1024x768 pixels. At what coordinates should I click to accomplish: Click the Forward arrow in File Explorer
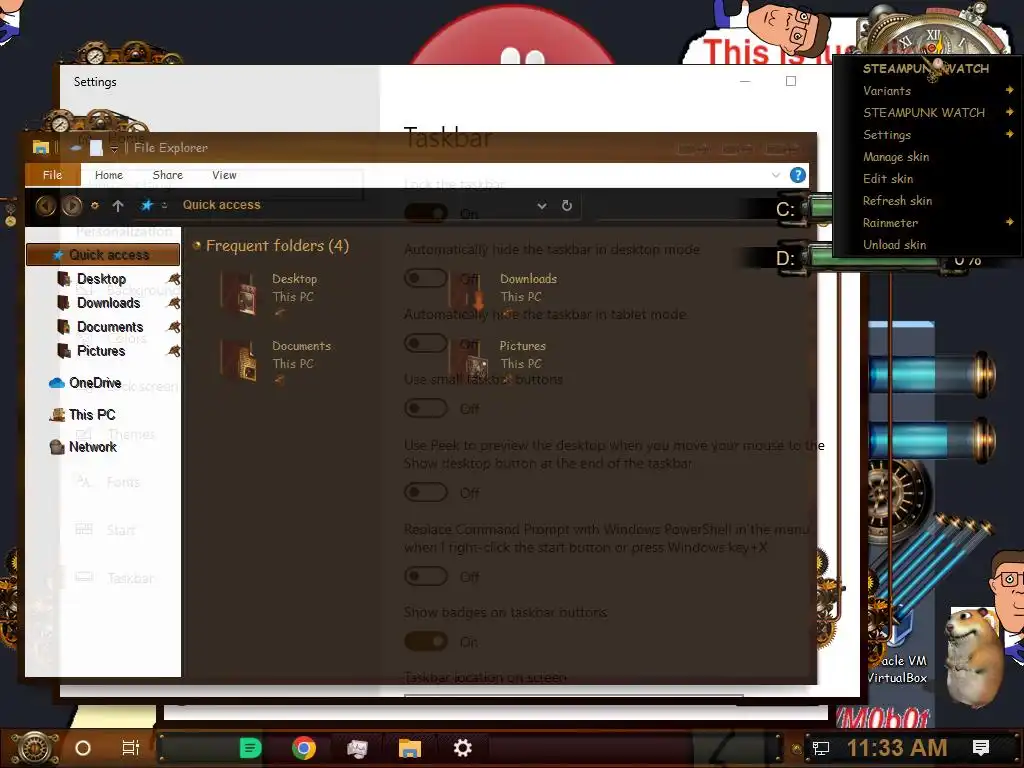72,206
